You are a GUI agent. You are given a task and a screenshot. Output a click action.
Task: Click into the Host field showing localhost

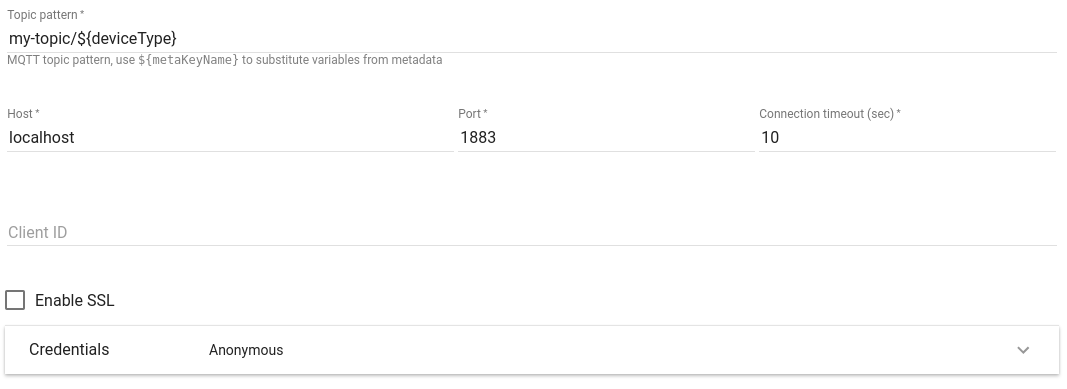click(x=230, y=137)
